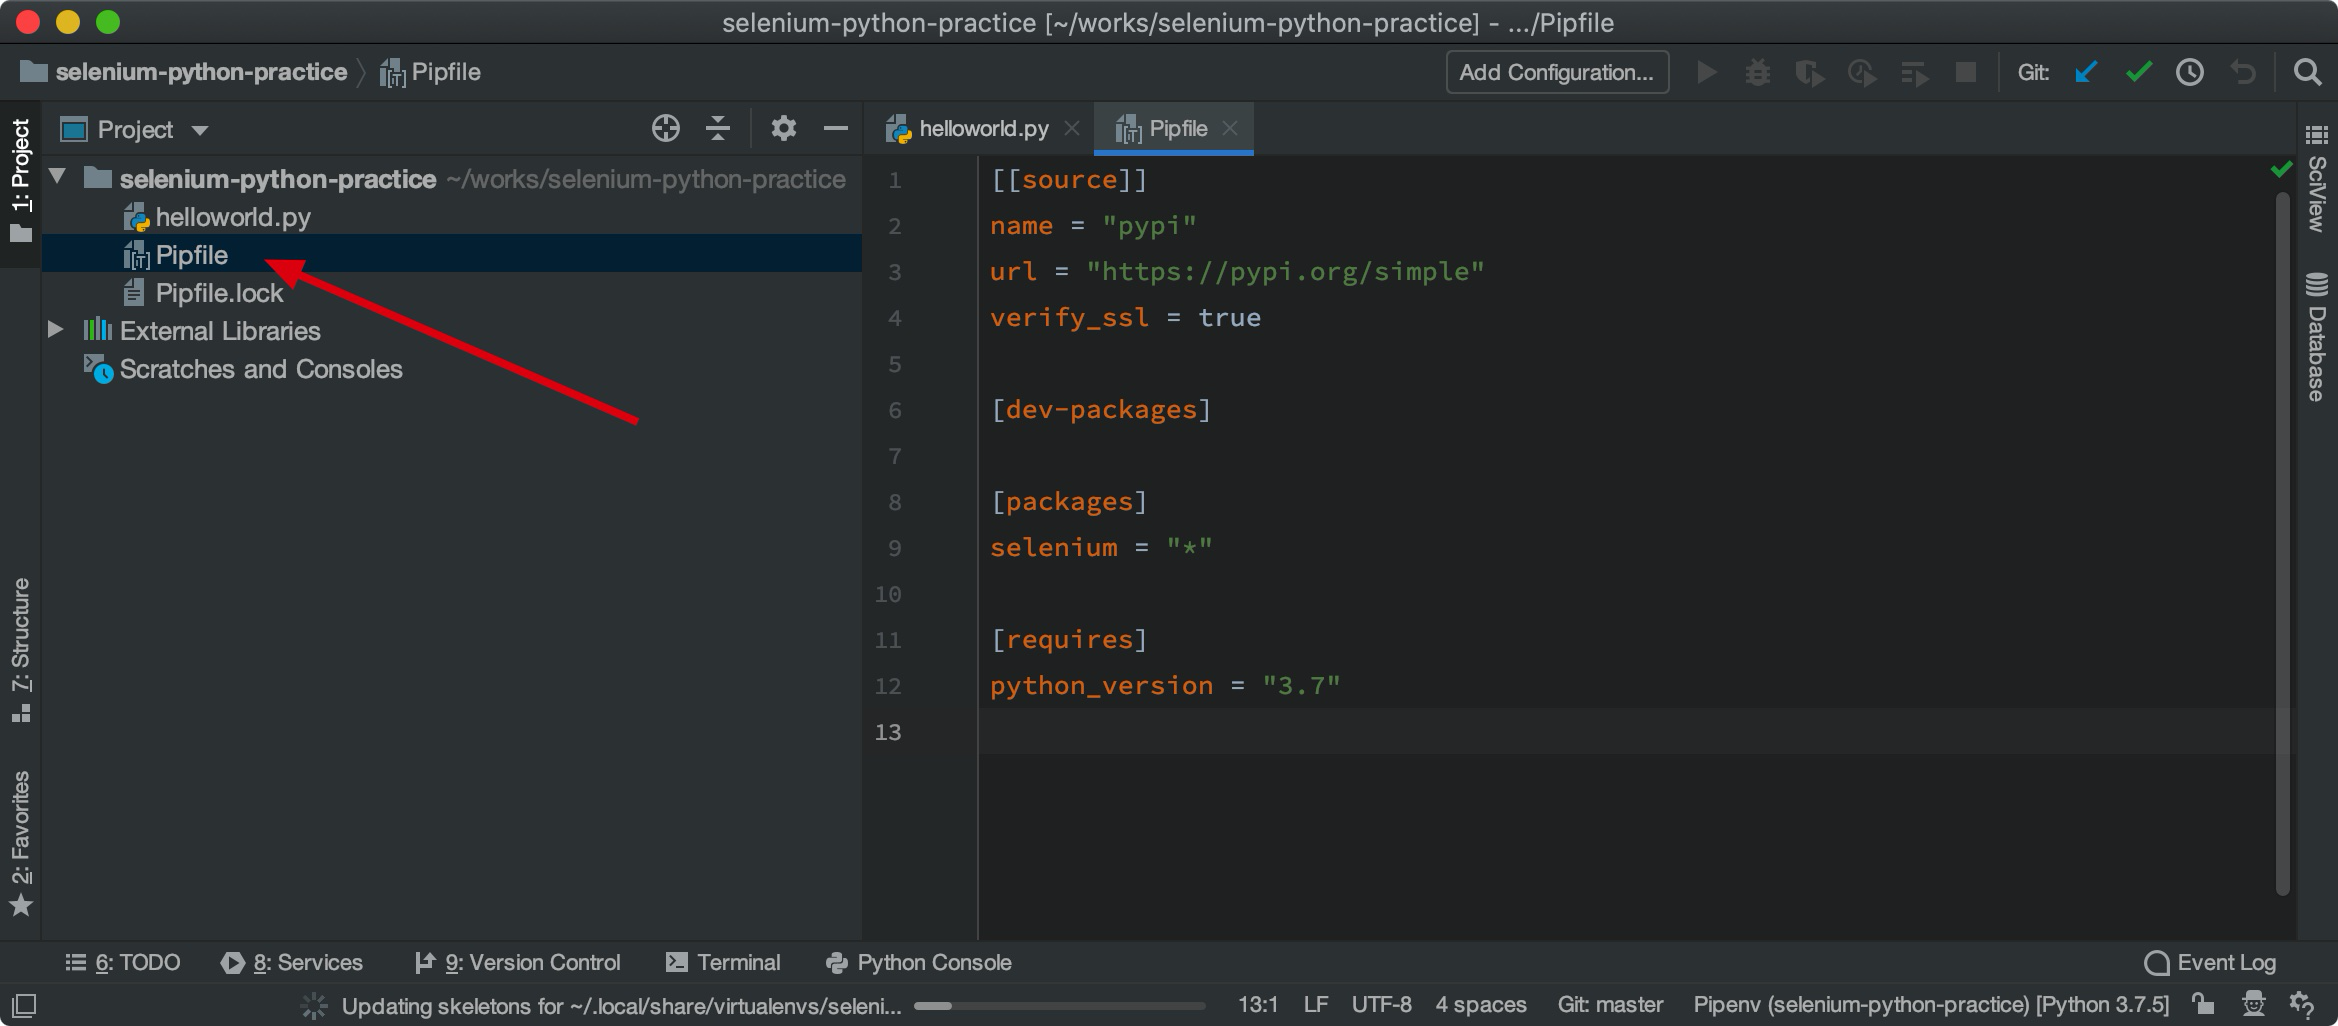Click line number 9 in the gutter
Image resolution: width=2338 pixels, height=1026 pixels.
pyautogui.click(x=895, y=547)
